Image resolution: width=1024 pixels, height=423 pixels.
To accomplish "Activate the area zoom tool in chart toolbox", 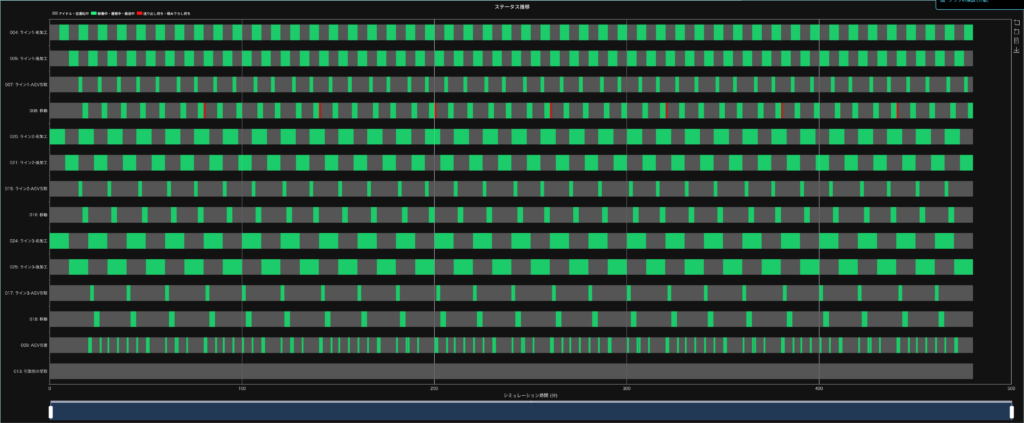I will (x=1016, y=23).
